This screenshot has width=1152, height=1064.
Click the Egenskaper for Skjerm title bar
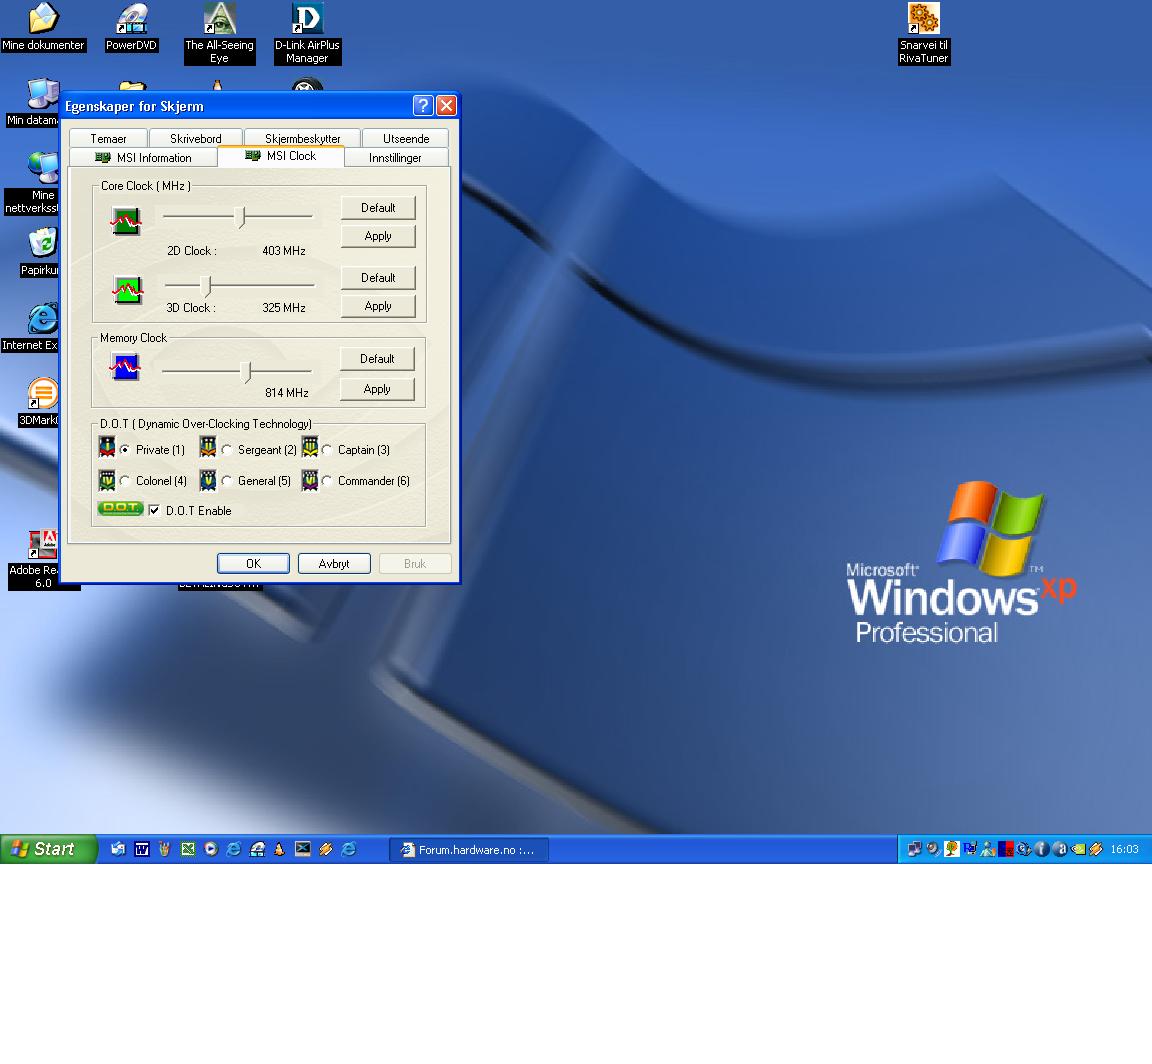pos(235,106)
